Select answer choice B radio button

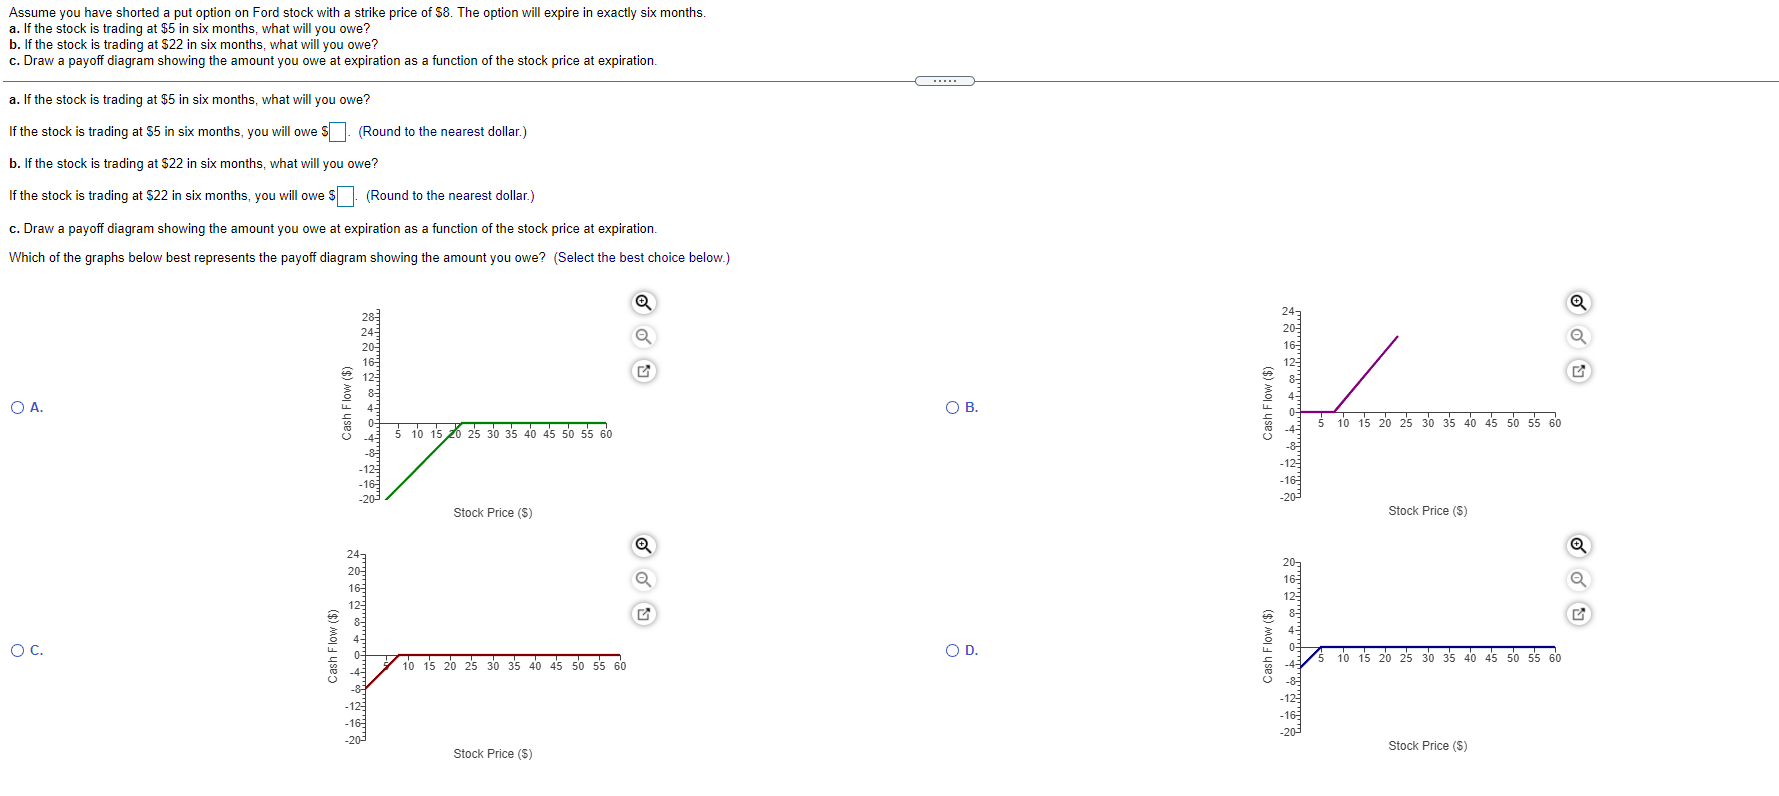[x=953, y=407]
